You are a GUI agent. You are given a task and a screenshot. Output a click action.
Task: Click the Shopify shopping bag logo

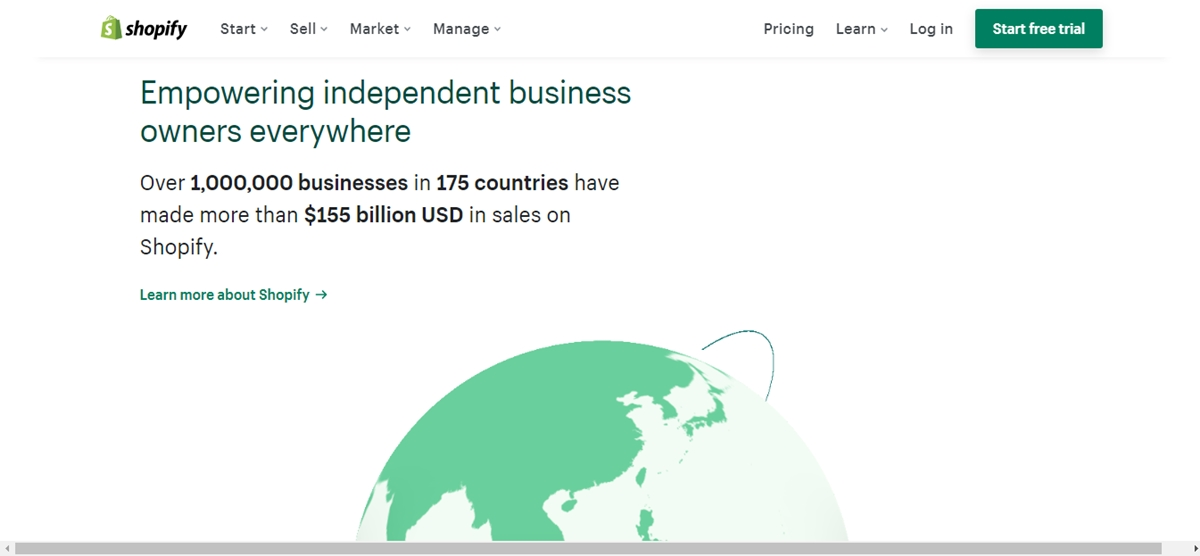click(x=110, y=28)
